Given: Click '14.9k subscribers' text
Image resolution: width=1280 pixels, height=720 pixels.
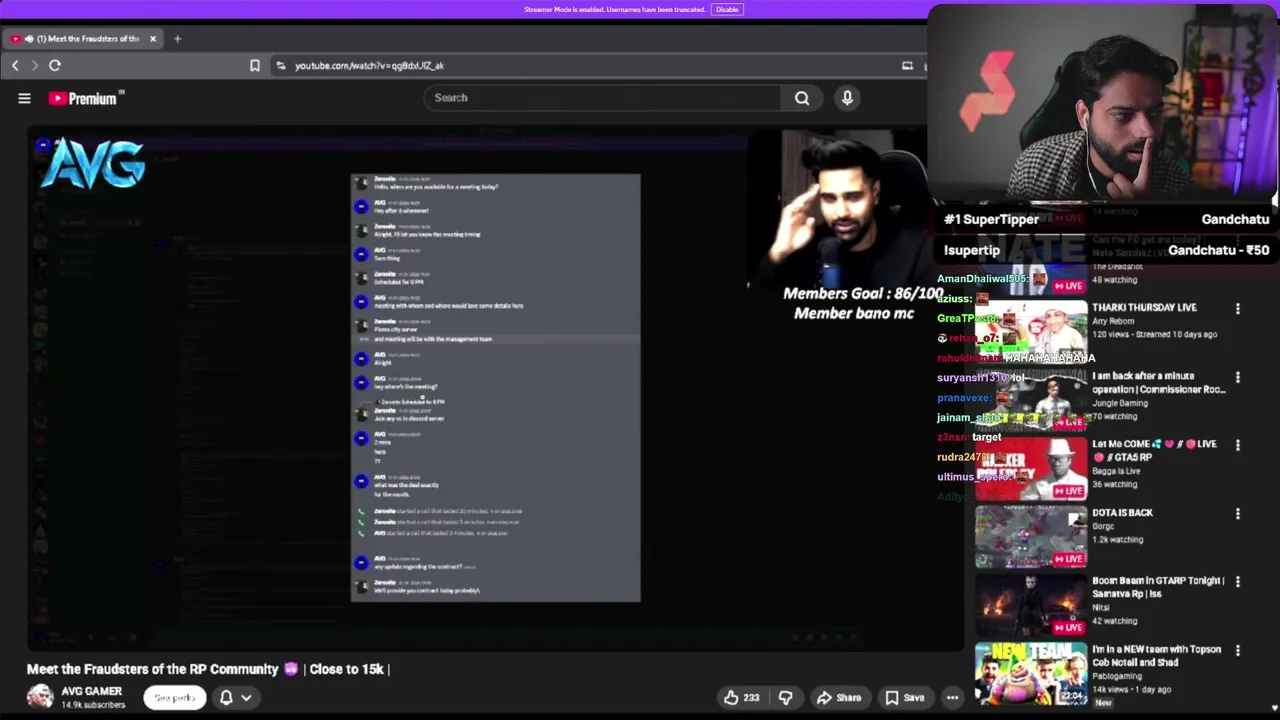Looking at the screenshot, I should (93, 705).
